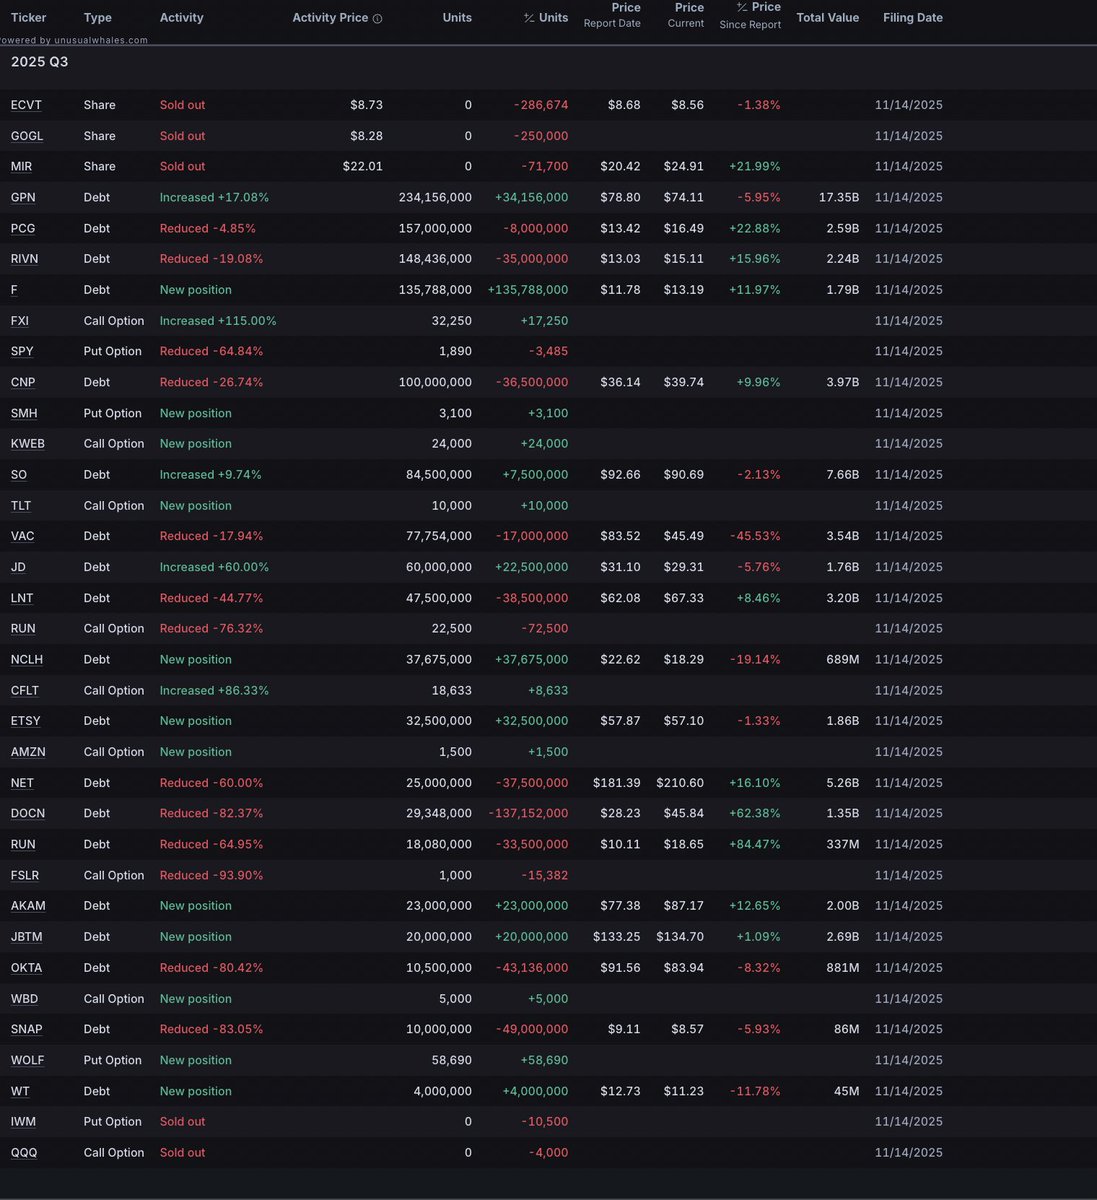
Task: Open the SNAP ticker link
Action: [27, 1029]
